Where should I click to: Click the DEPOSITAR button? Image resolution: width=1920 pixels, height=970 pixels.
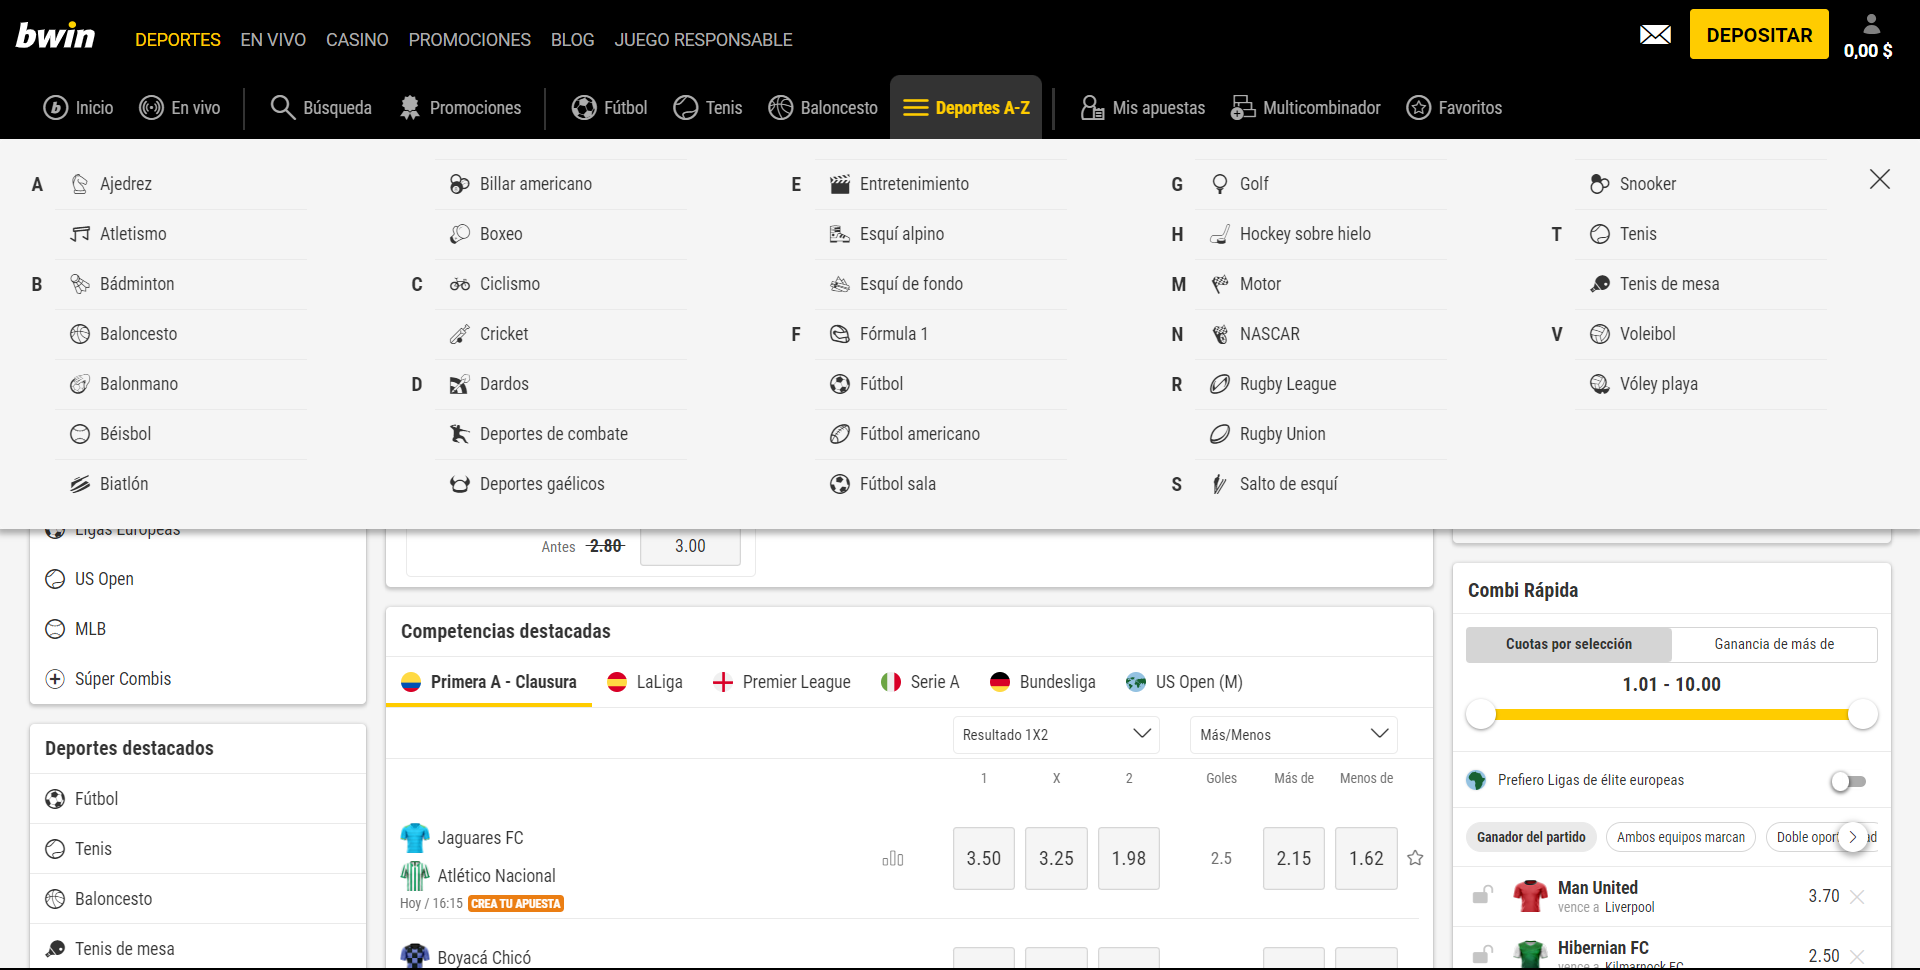click(x=1759, y=35)
